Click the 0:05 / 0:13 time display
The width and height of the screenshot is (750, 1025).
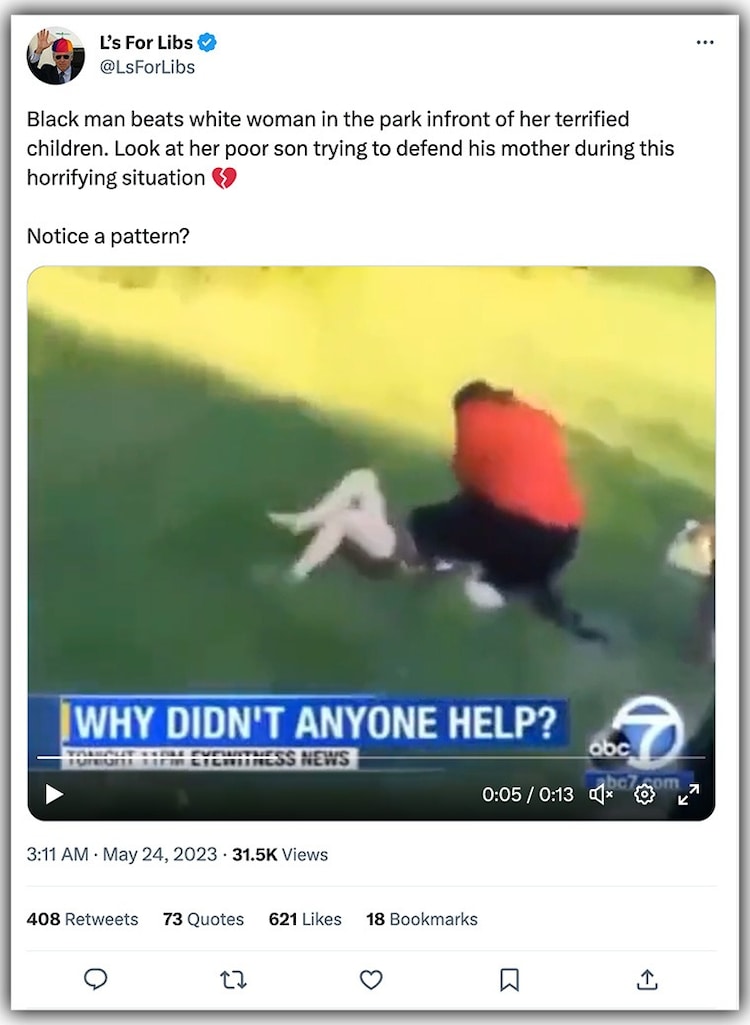pyautogui.click(x=528, y=794)
